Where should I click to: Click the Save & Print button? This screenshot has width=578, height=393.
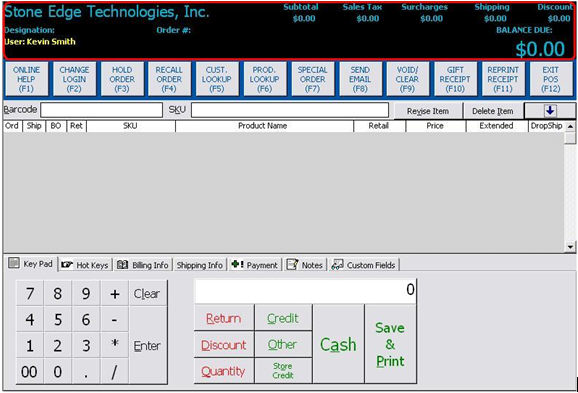pos(390,344)
